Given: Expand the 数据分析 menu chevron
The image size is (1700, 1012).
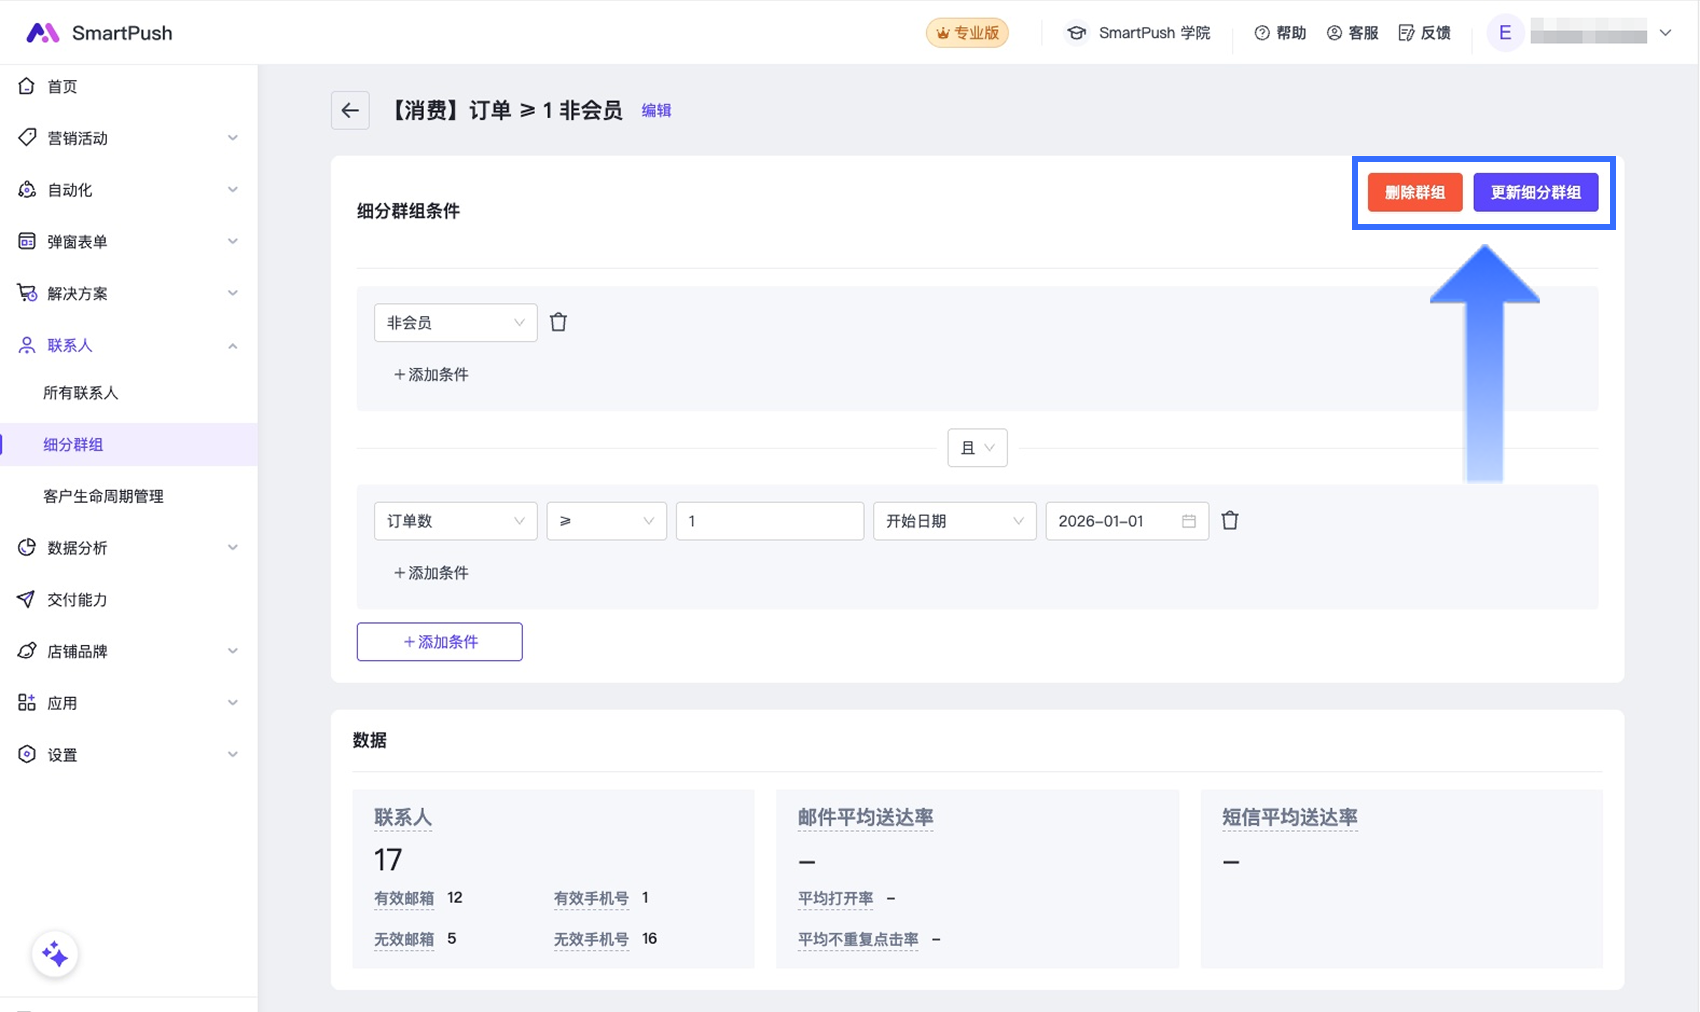Looking at the screenshot, I should (233, 547).
